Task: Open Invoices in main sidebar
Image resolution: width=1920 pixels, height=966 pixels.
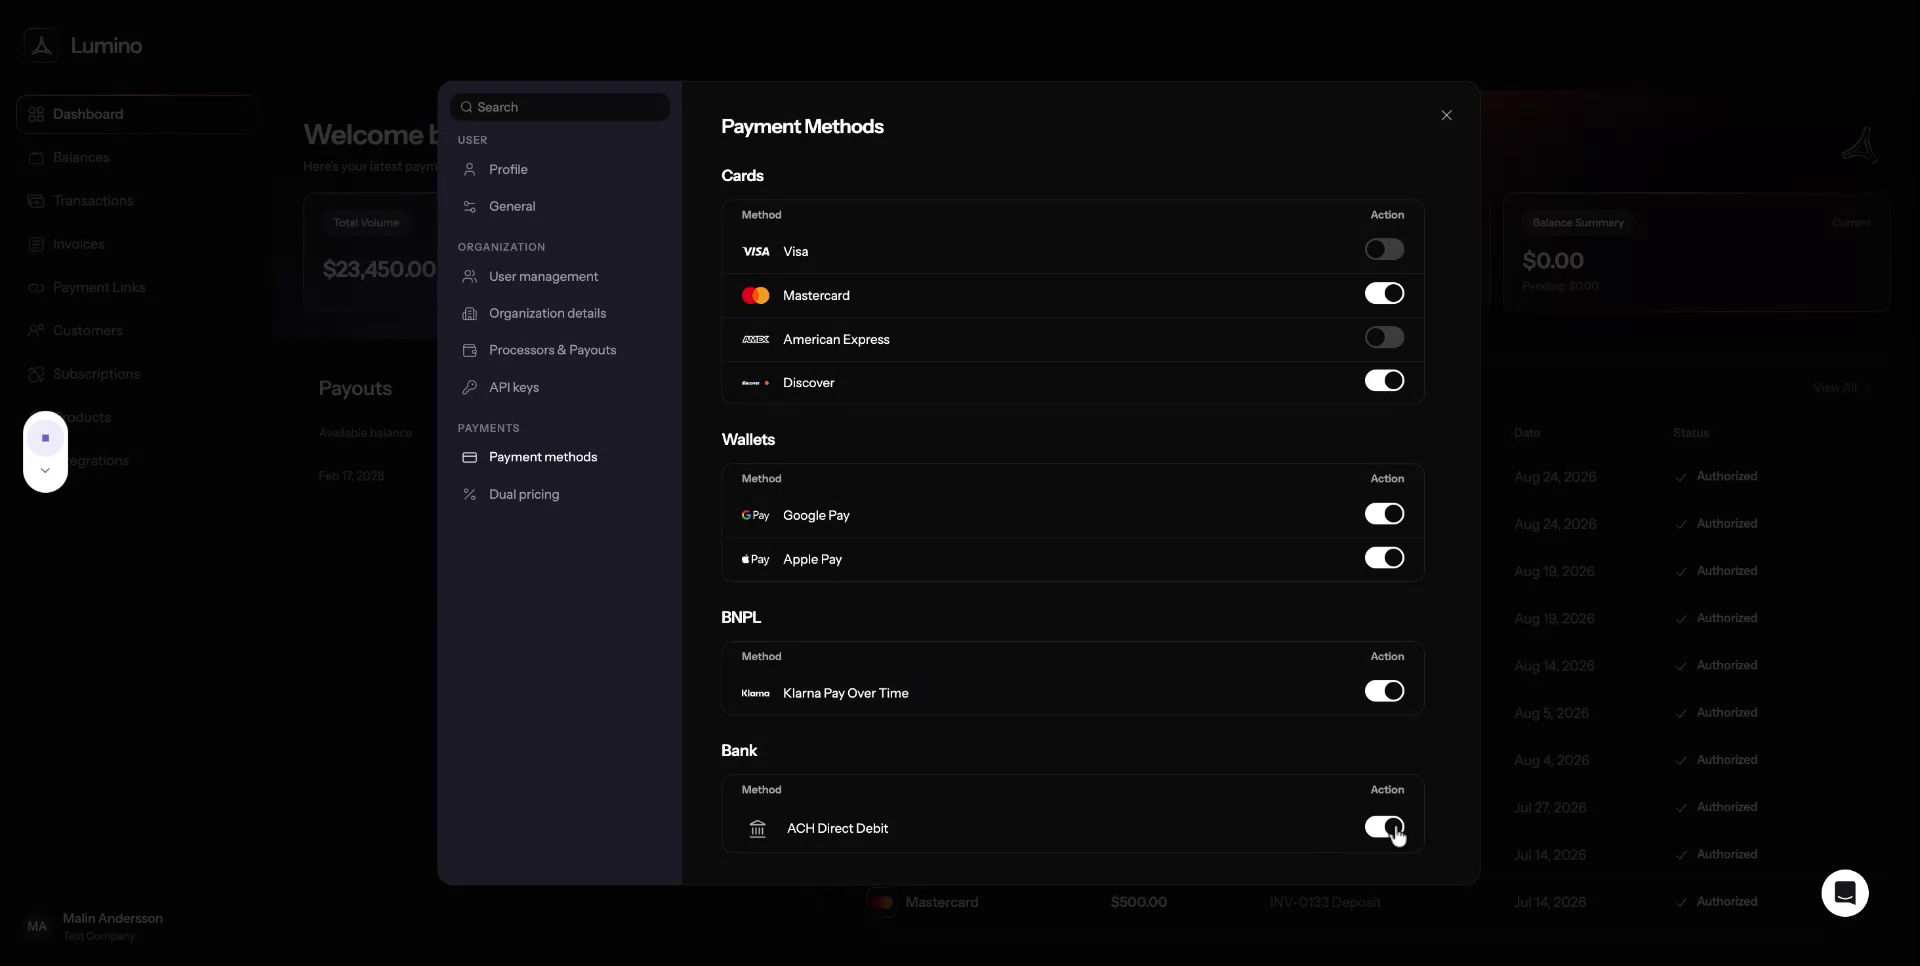Action: (x=136, y=244)
